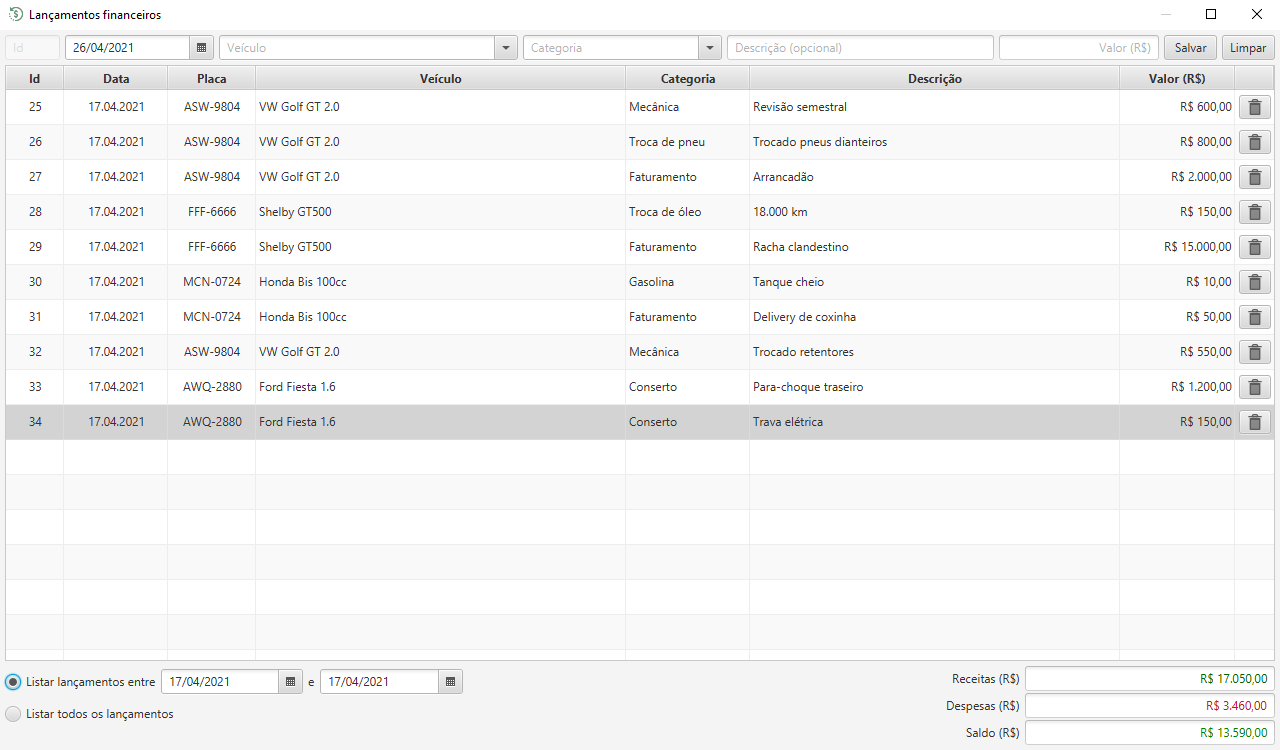The image size is (1280, 750).
Task: Select 'Listar todos os lançamentos'
Action: (12, 713)
